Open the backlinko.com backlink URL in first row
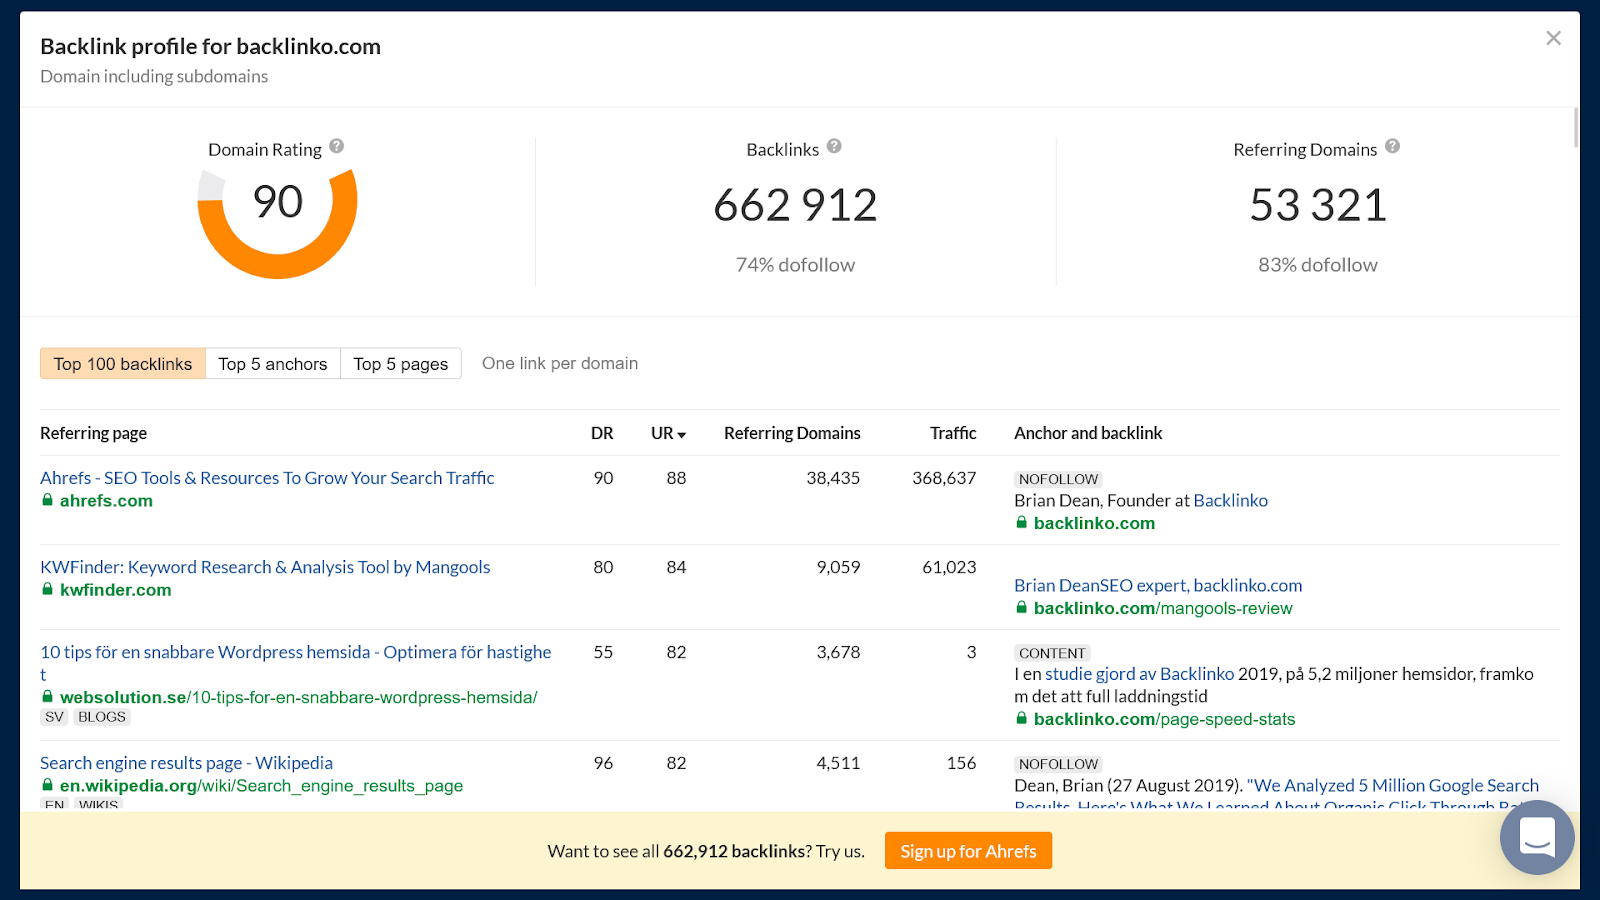Image resolution: width=1600 pixels, height=900 pixels. click(x=1094, y=523)
